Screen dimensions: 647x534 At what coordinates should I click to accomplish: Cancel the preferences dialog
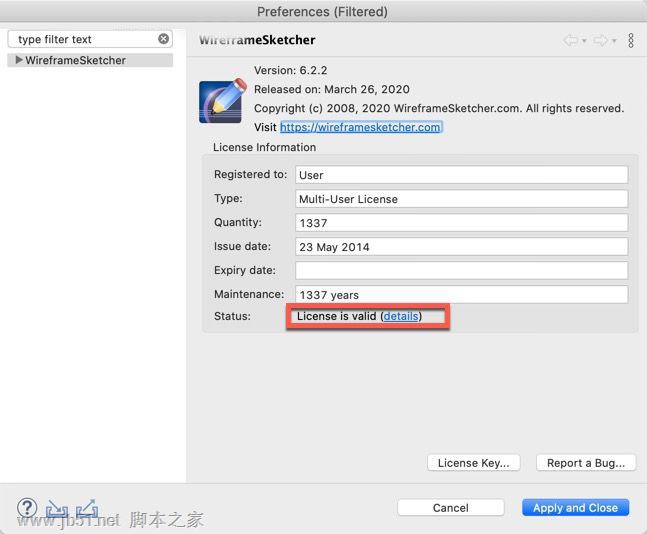(451, 508)
